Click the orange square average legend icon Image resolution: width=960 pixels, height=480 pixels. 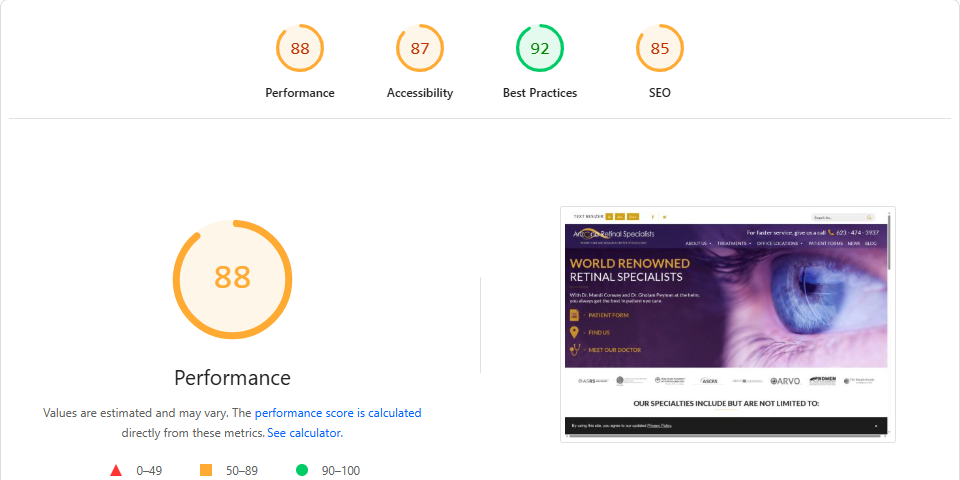206,470
